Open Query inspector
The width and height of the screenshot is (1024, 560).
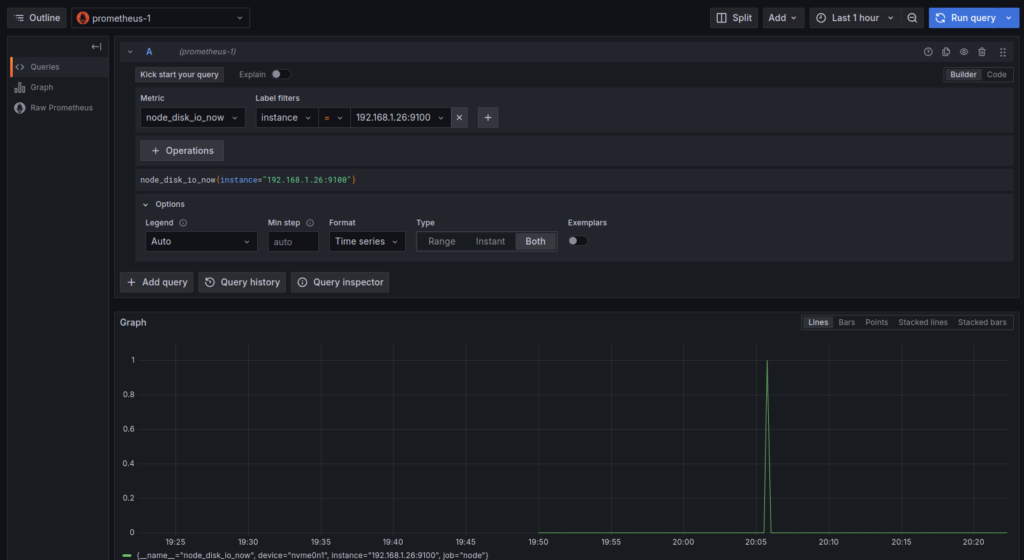pyautogui.click(x=340, y=282)
